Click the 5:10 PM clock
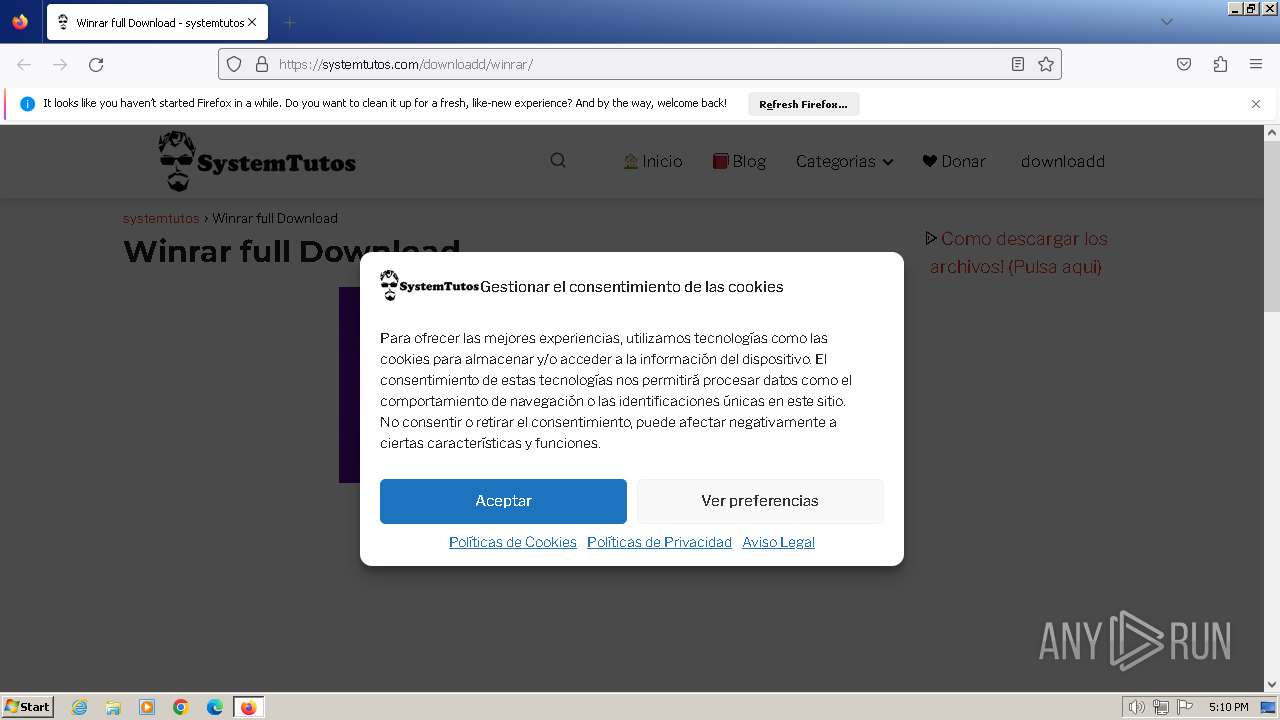The image size is (1280, 720). [1228, 707]
